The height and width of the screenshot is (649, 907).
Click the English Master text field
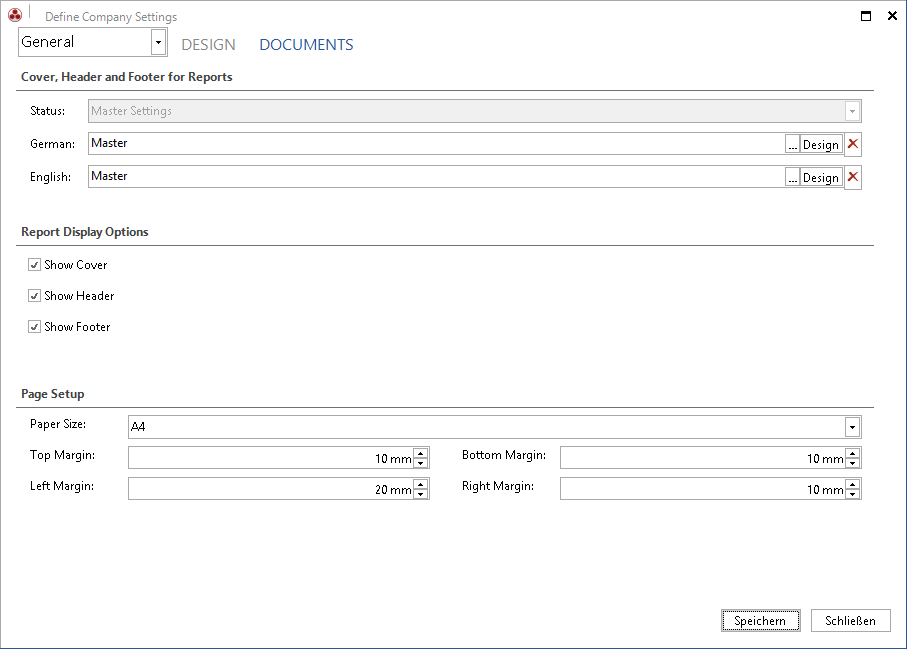pyautogui.click(x=436, y=176)
